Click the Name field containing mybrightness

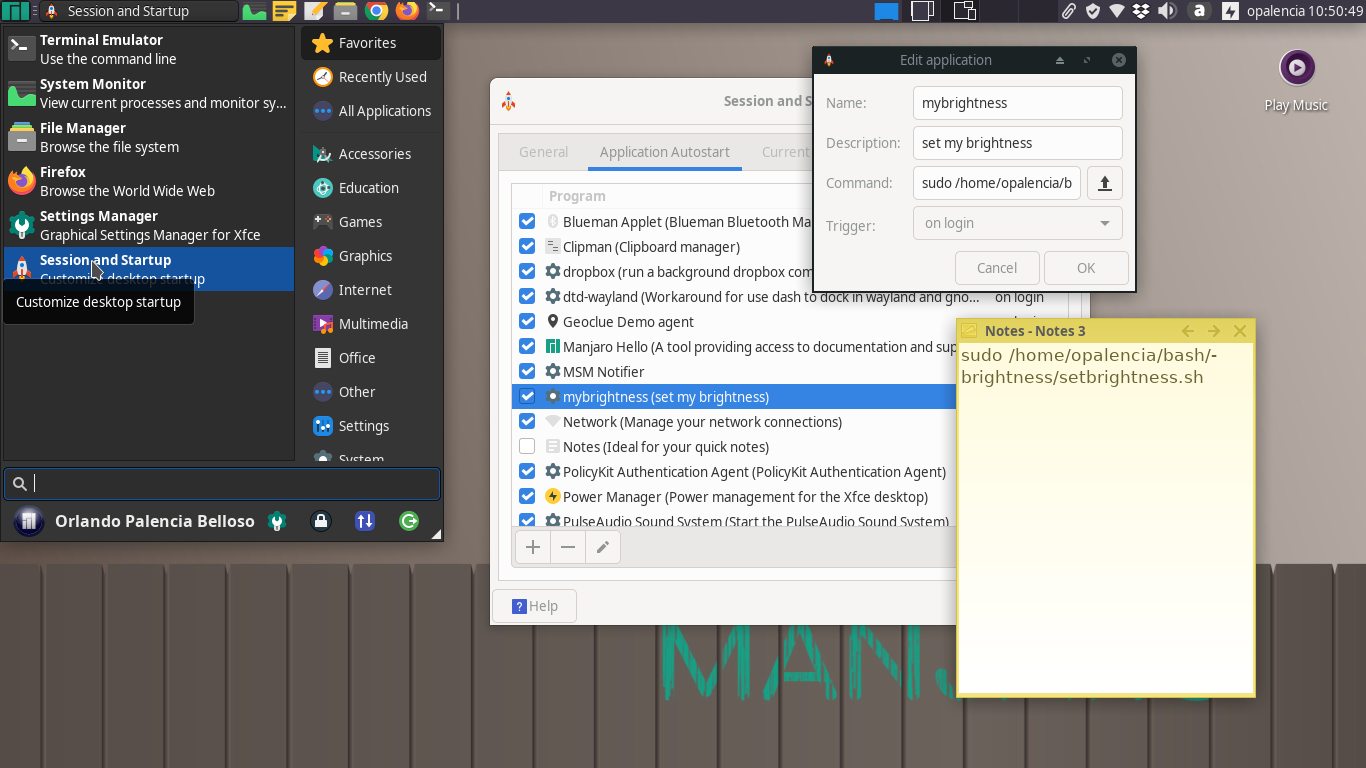1018,103
